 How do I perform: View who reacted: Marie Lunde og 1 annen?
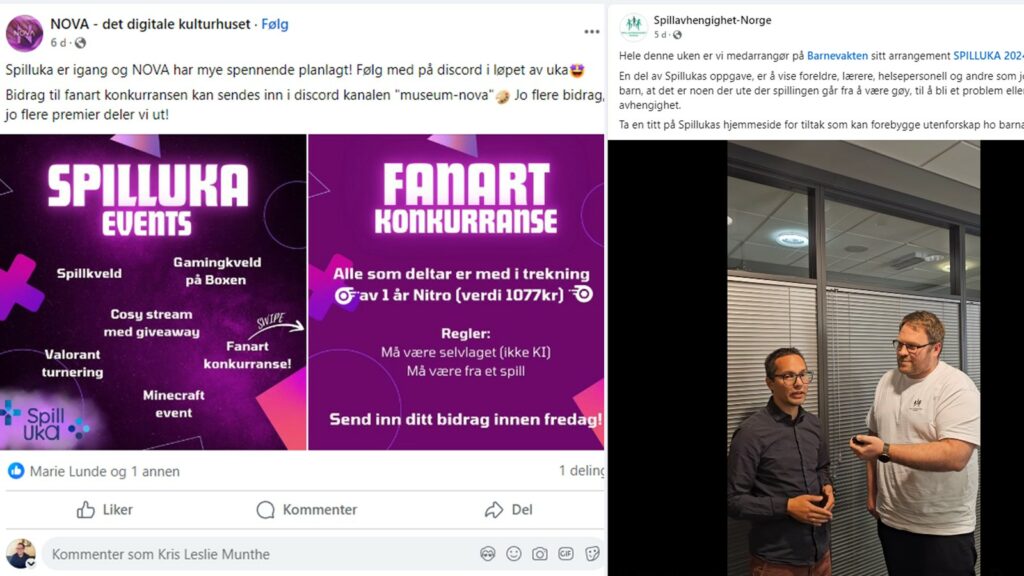click(x=104, y=471)
